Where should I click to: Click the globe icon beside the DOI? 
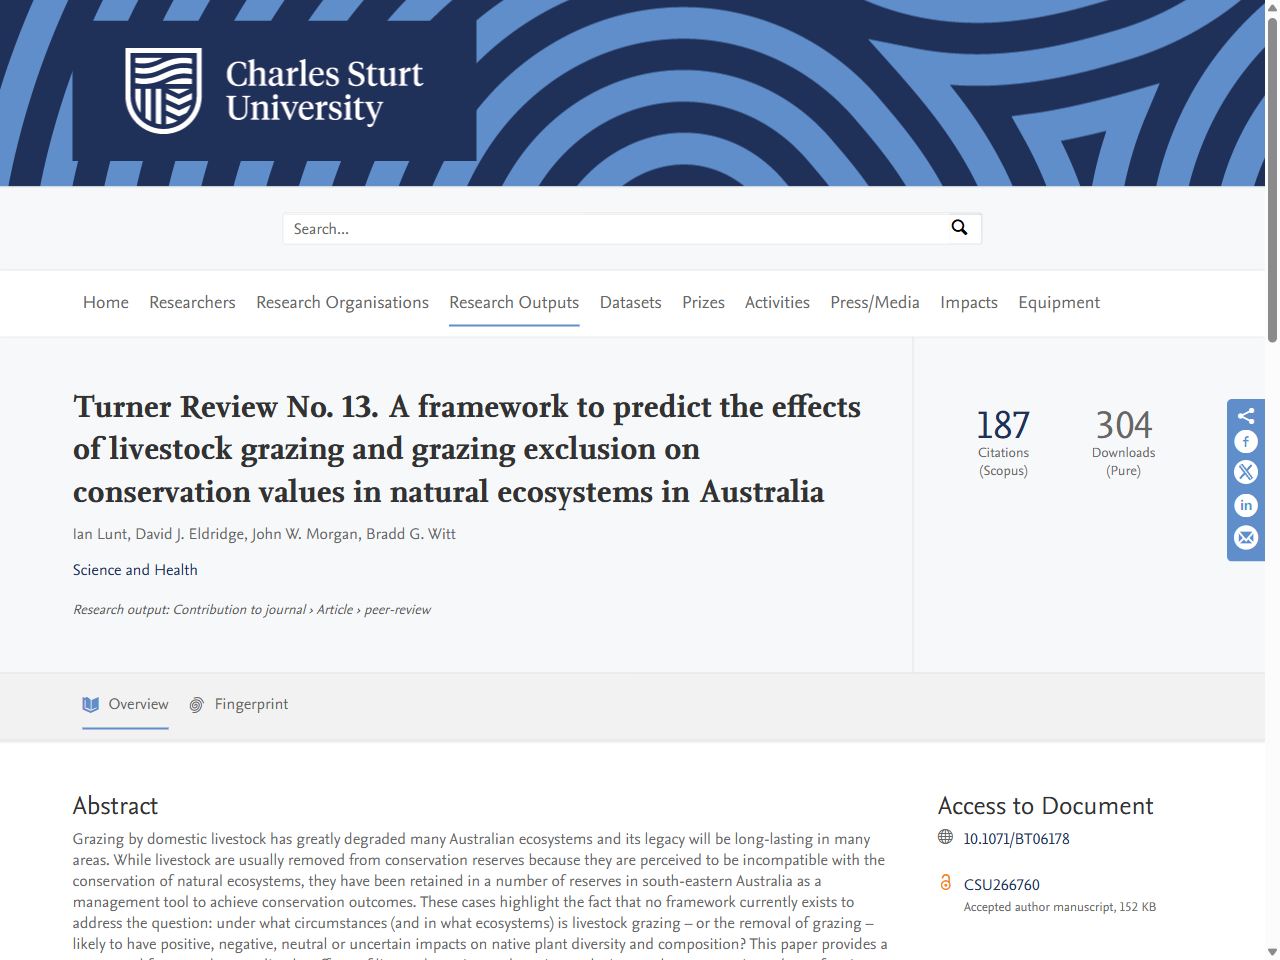[x=945, y=837]
